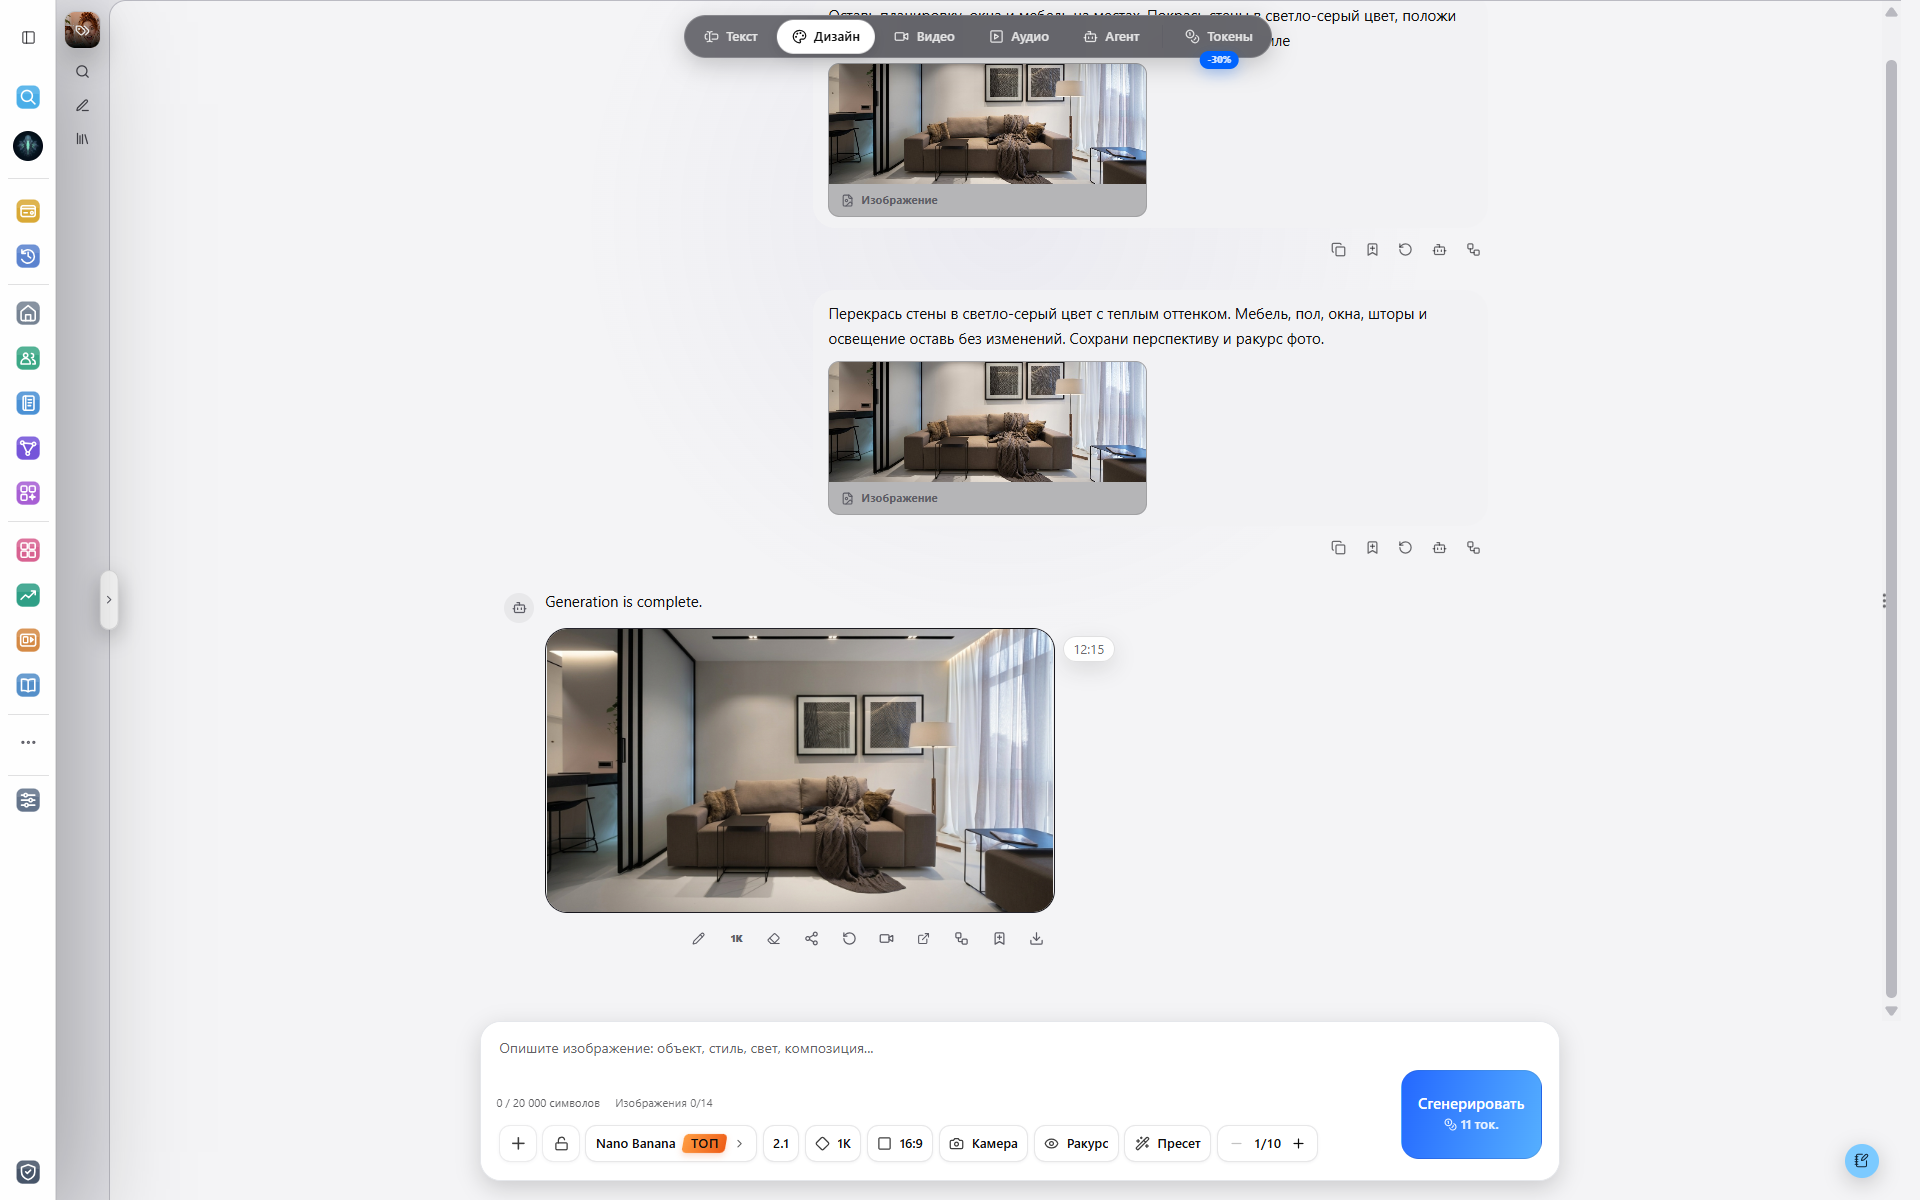This screenshot has height=1200, width=1920.
Task: Click the video camera icon below generated image
Action: pos(886,938)
